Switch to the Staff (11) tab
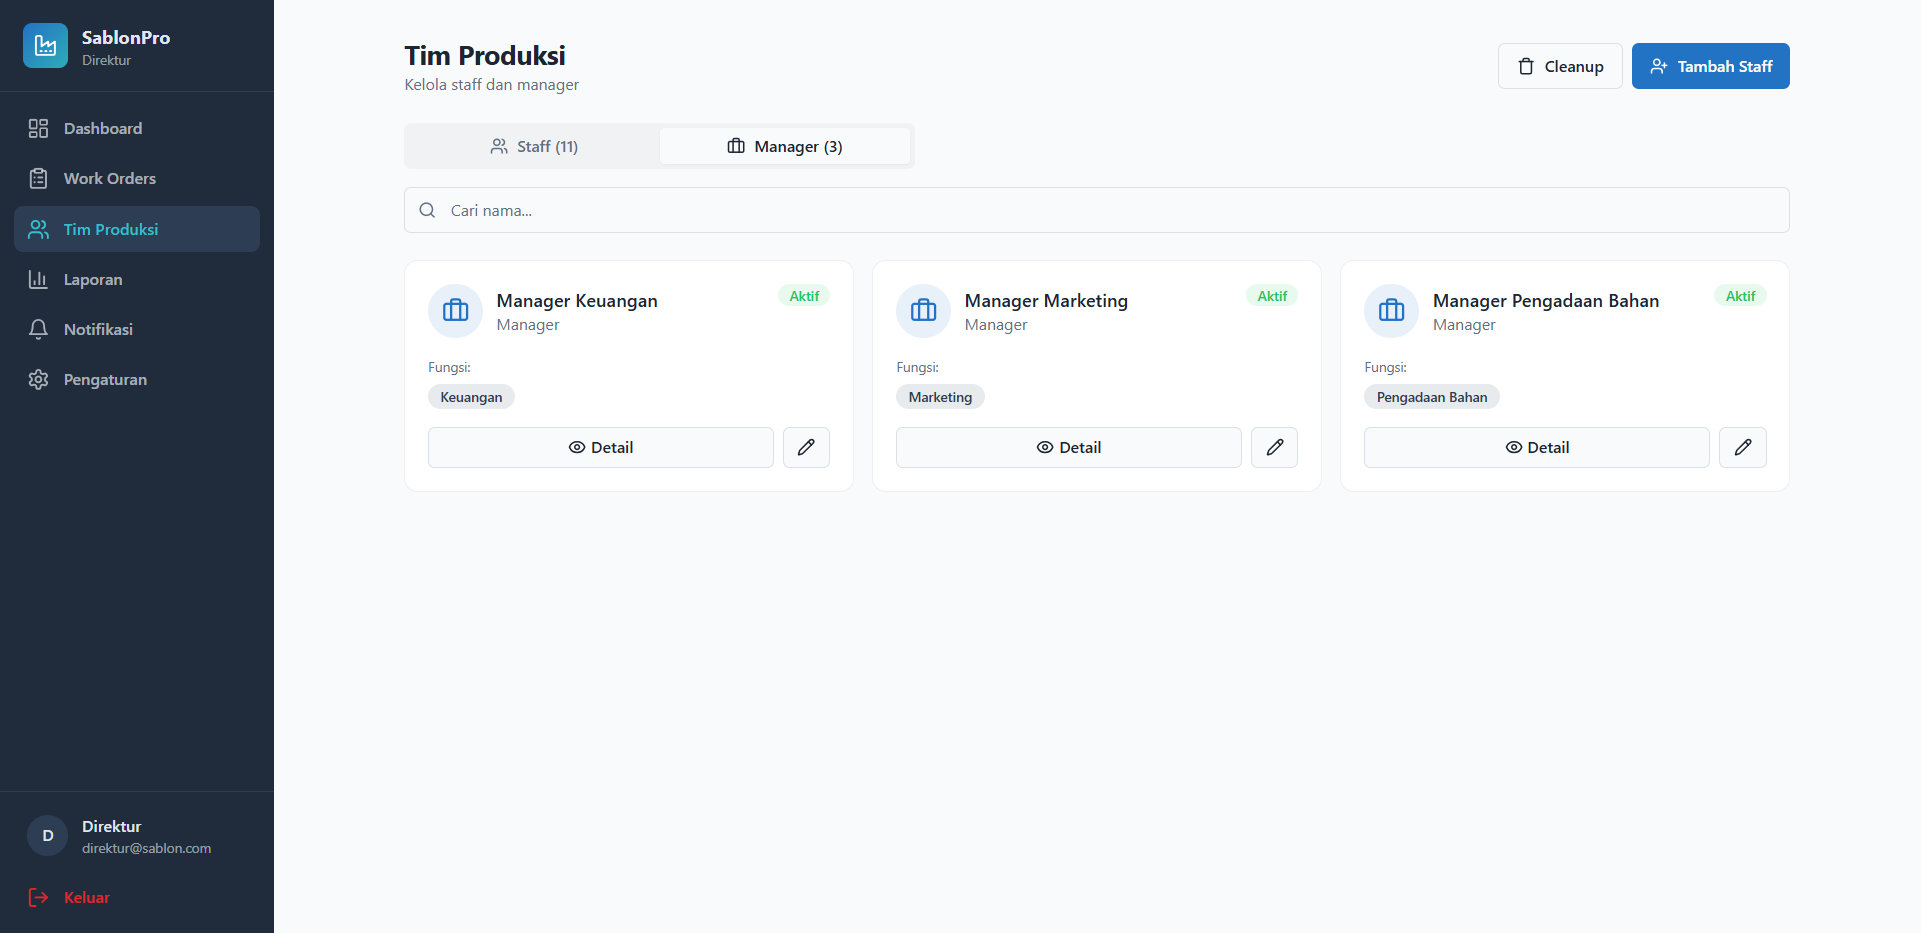 tap(533, 146)
